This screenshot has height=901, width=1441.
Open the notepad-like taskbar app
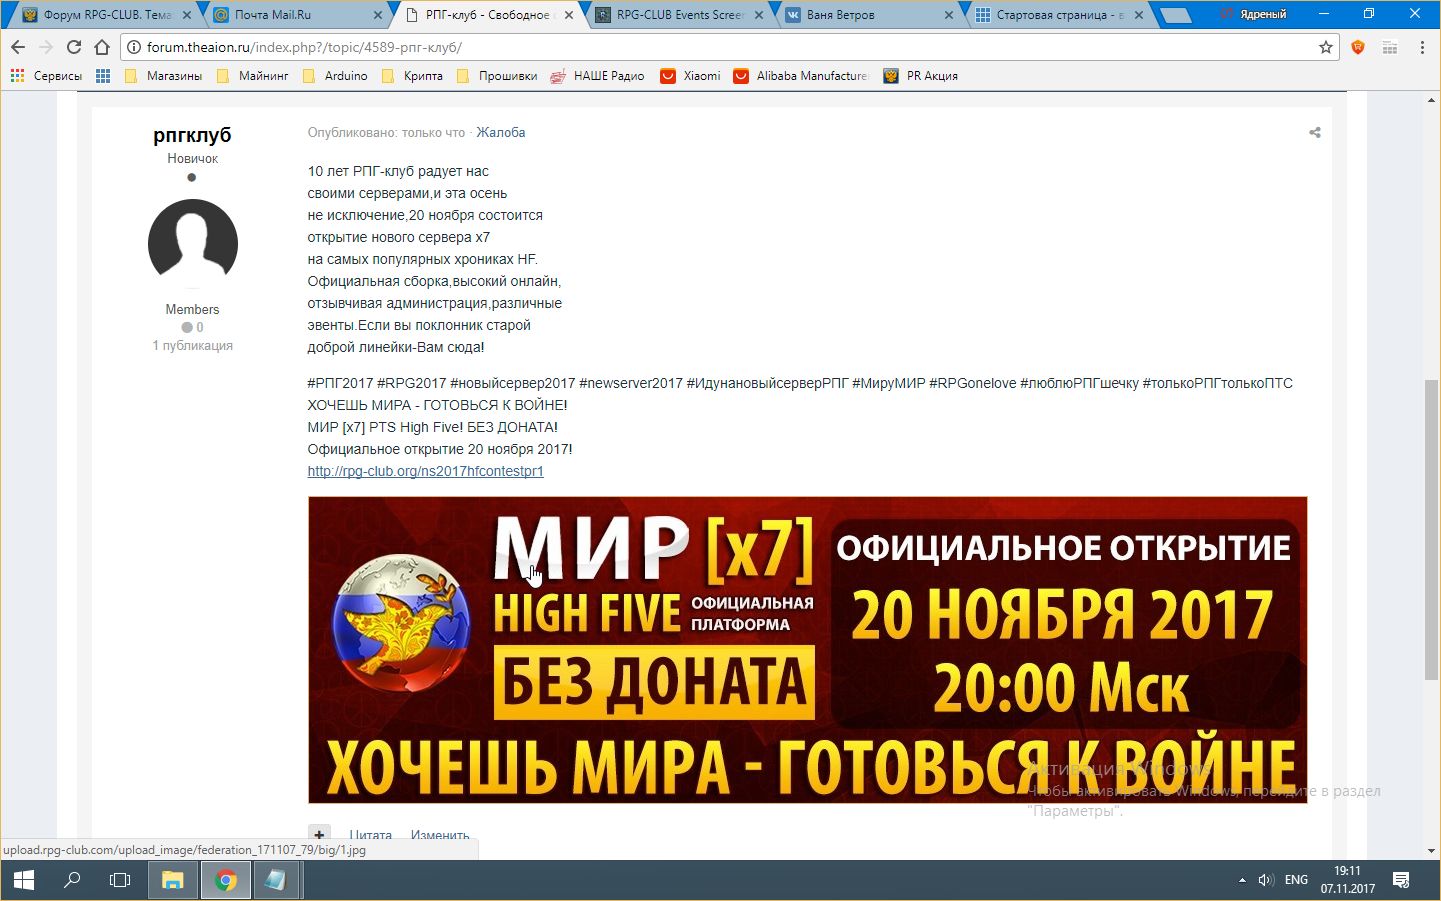[275, 880]
